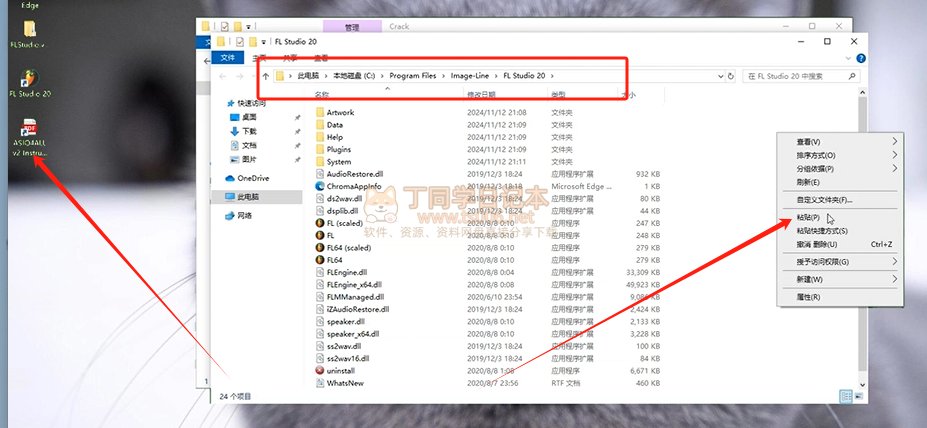
Task: Click the refresh button beside the address bar
Action: click(731, 76)
